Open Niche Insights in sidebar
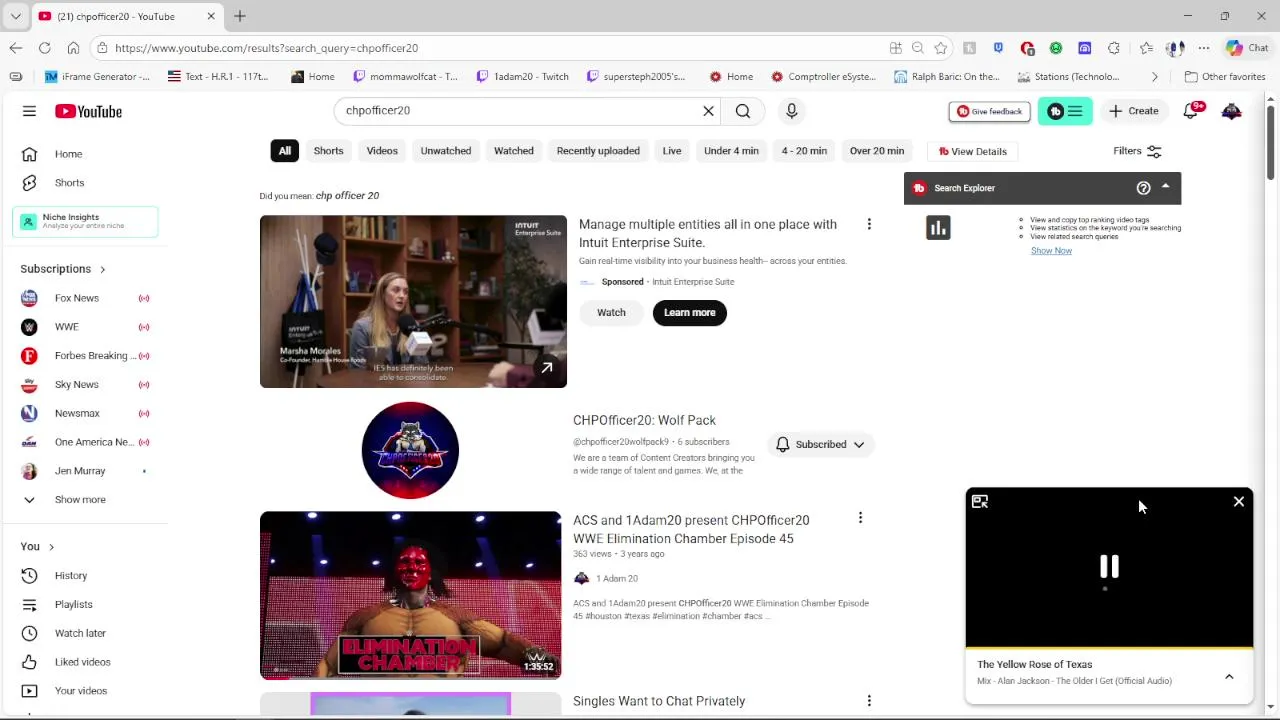 point(84,221)
